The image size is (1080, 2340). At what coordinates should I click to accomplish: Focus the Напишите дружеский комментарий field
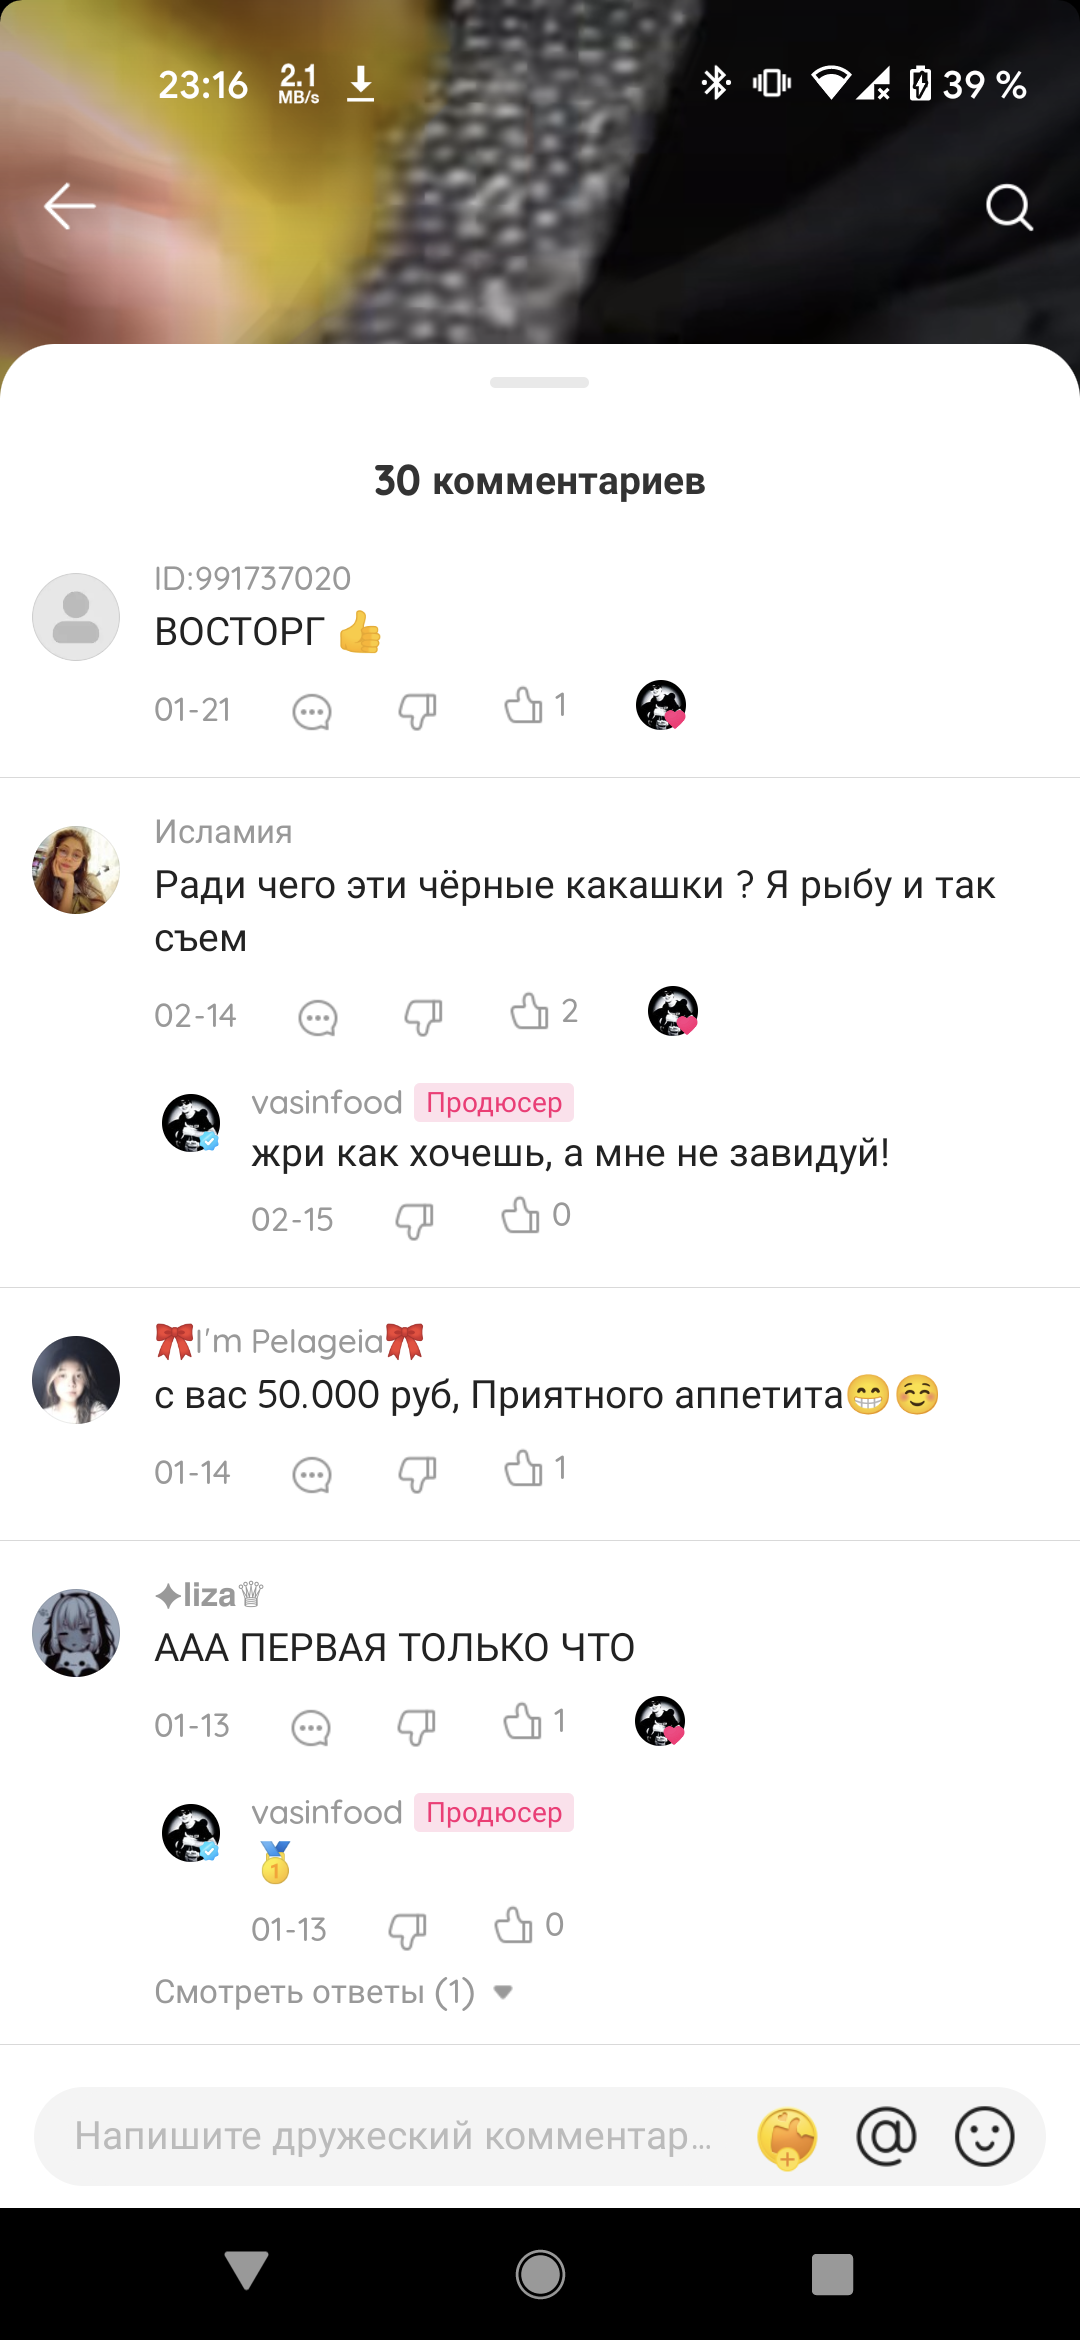[x=395, y=2136]
